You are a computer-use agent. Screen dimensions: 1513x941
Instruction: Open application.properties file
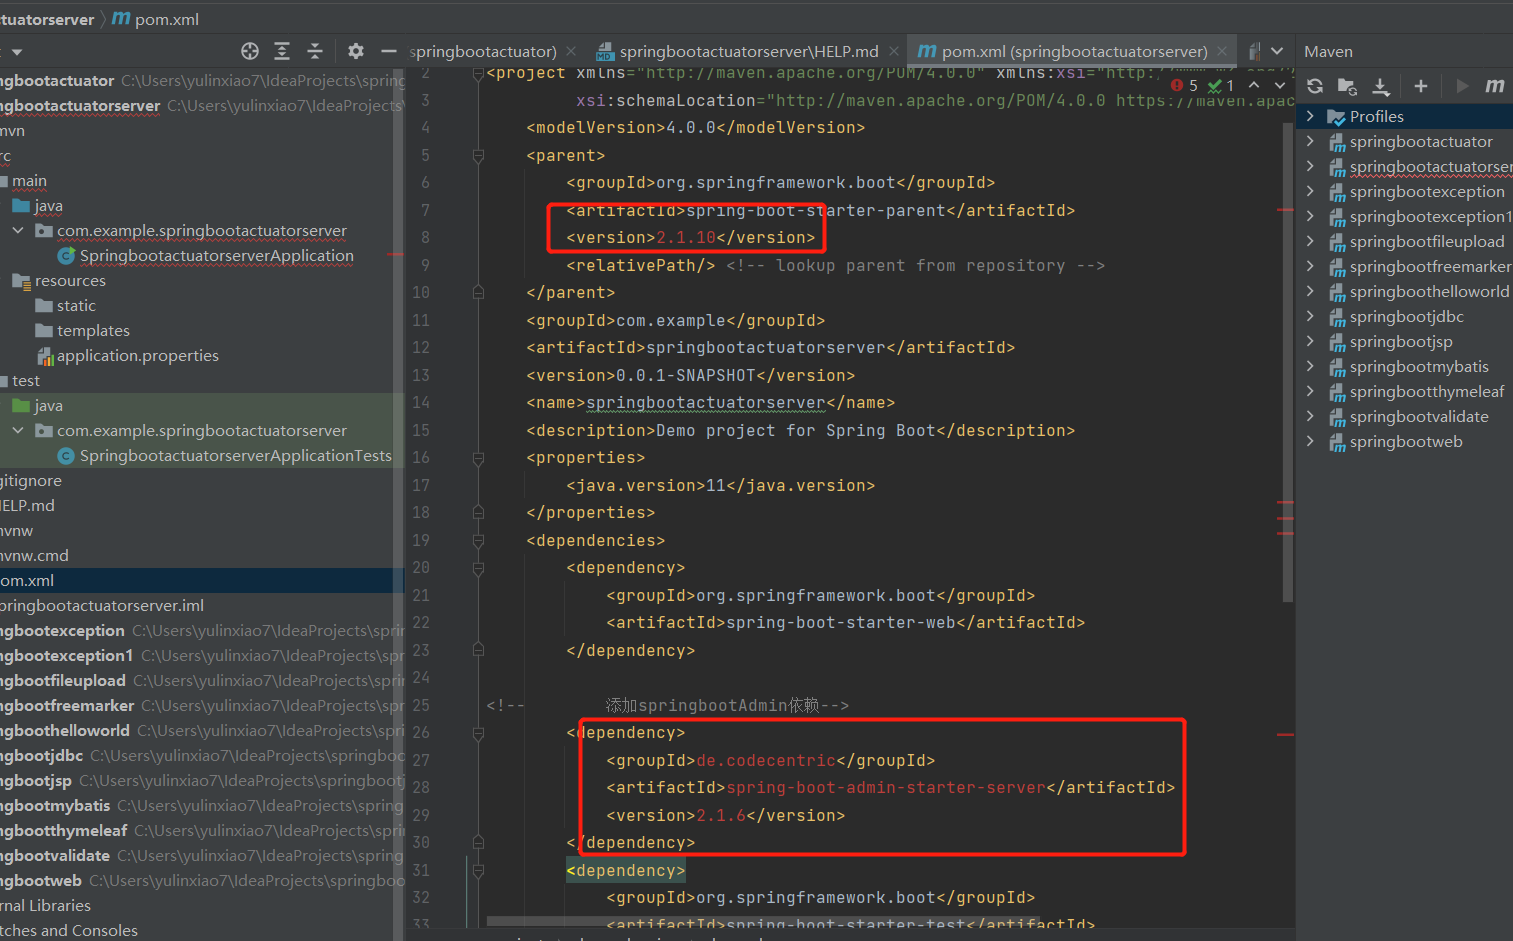click(x=137, y=355)
